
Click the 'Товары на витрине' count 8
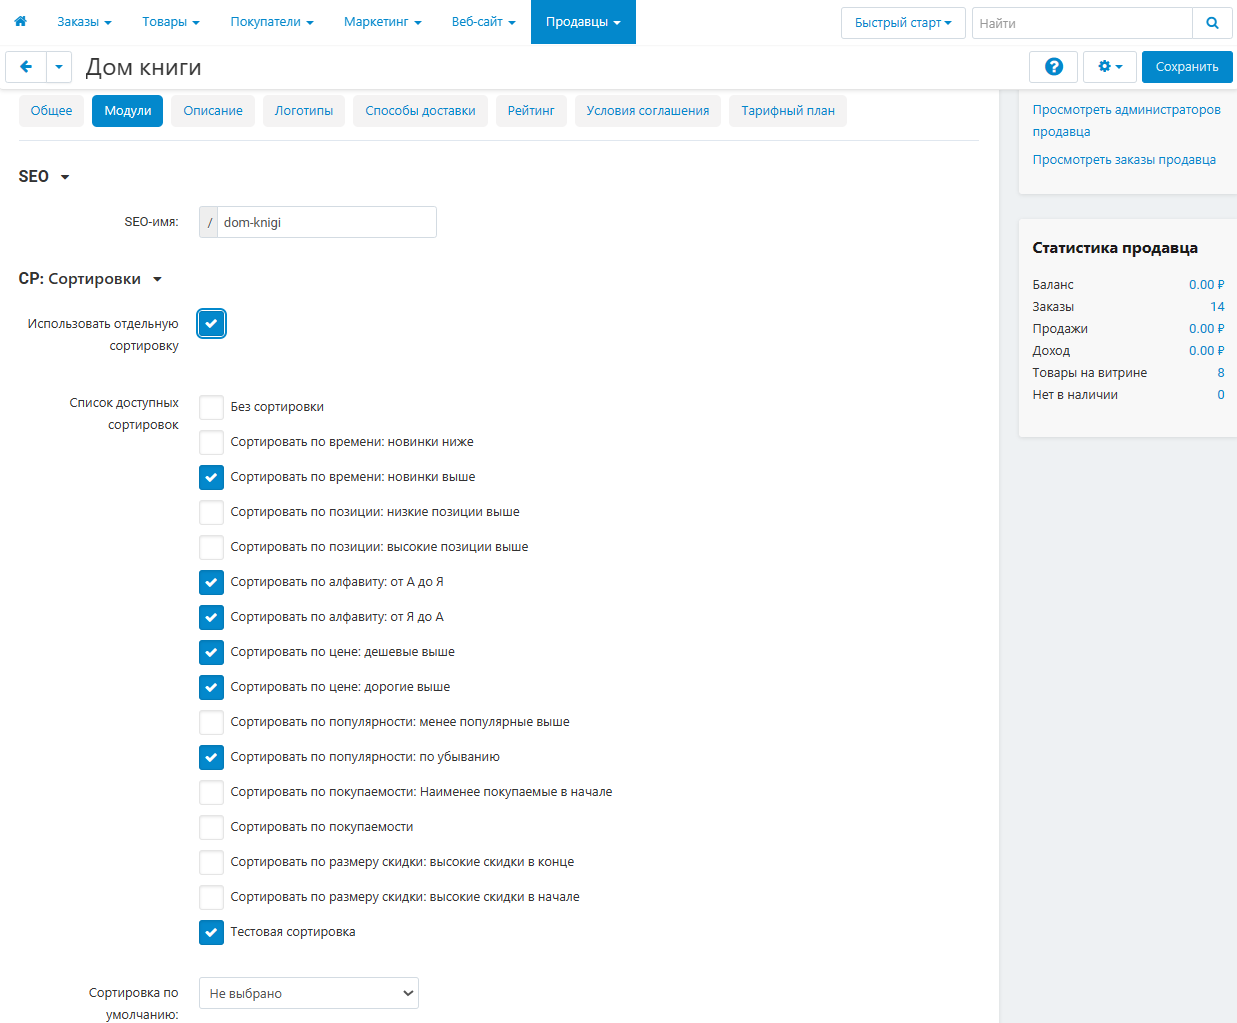(1221, 373)
